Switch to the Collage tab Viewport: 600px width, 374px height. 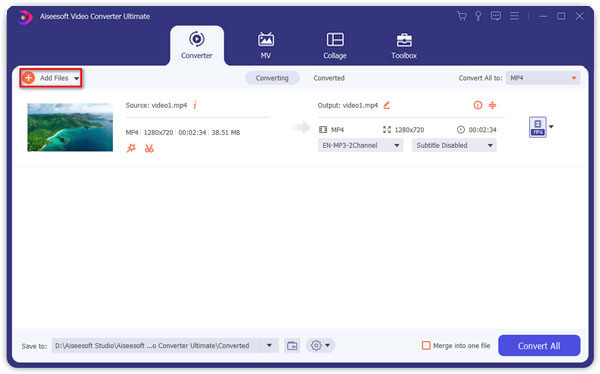[335, 45]
